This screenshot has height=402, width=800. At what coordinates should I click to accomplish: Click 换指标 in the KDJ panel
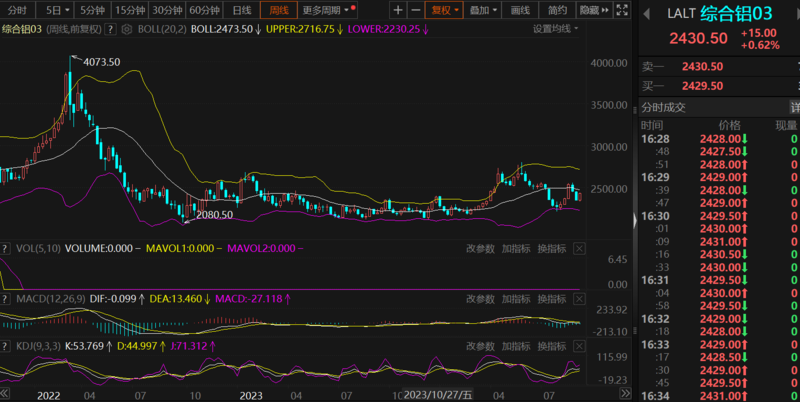(x=553, y=345)
